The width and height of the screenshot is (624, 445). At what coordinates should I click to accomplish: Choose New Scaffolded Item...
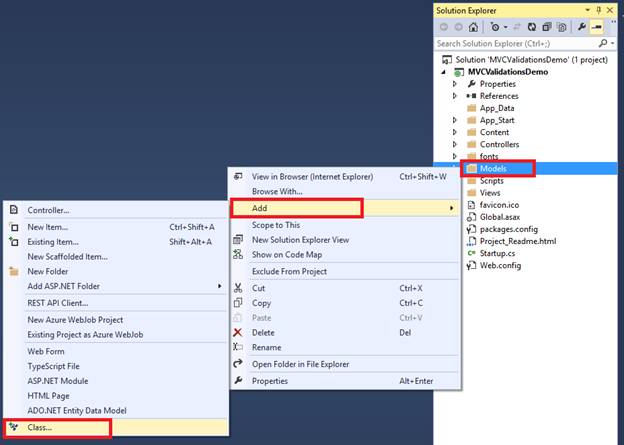coord(116,257)
